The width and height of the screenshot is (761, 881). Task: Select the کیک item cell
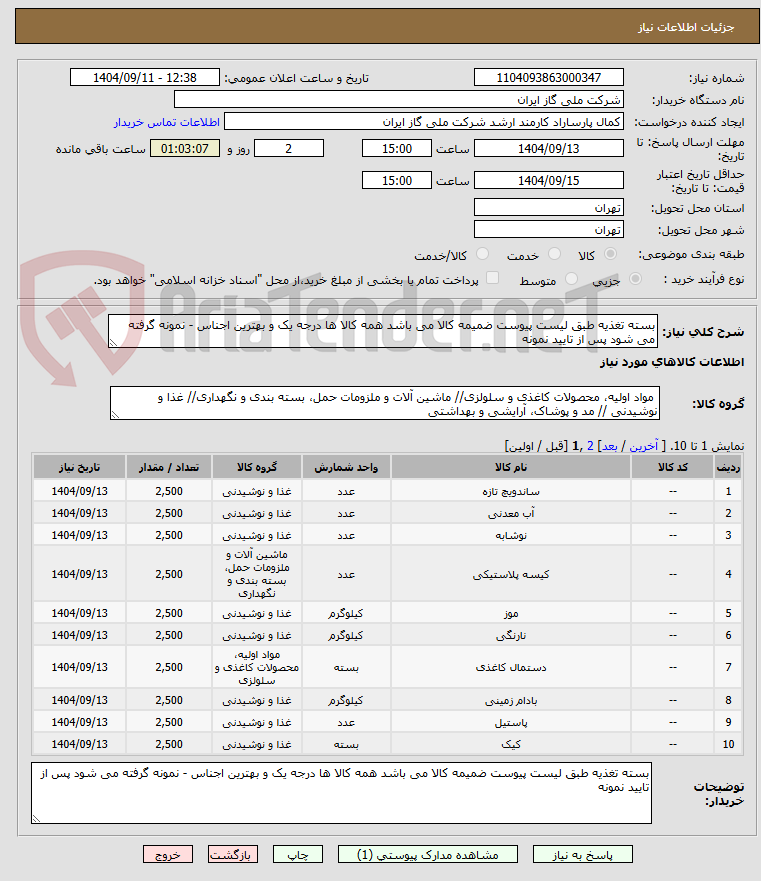511,744
